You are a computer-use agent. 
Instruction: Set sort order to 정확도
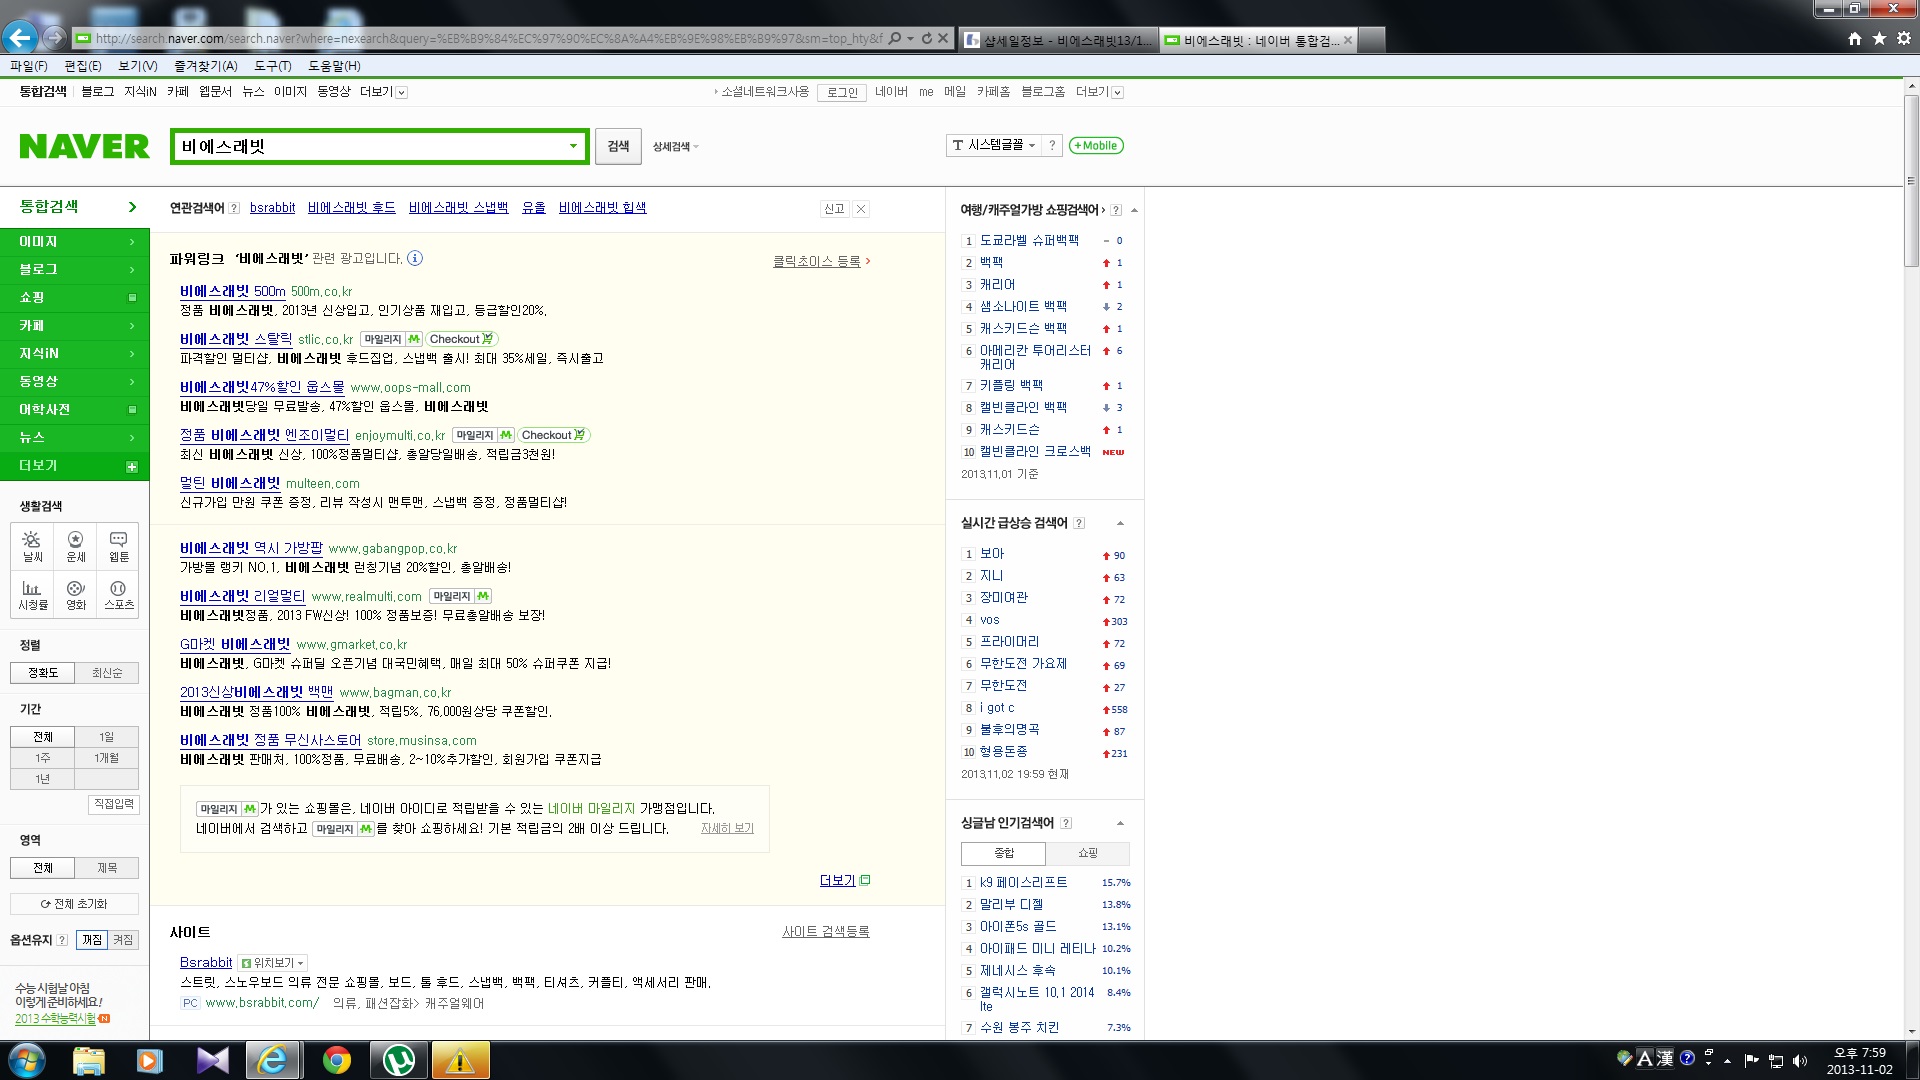pos(43,673)
